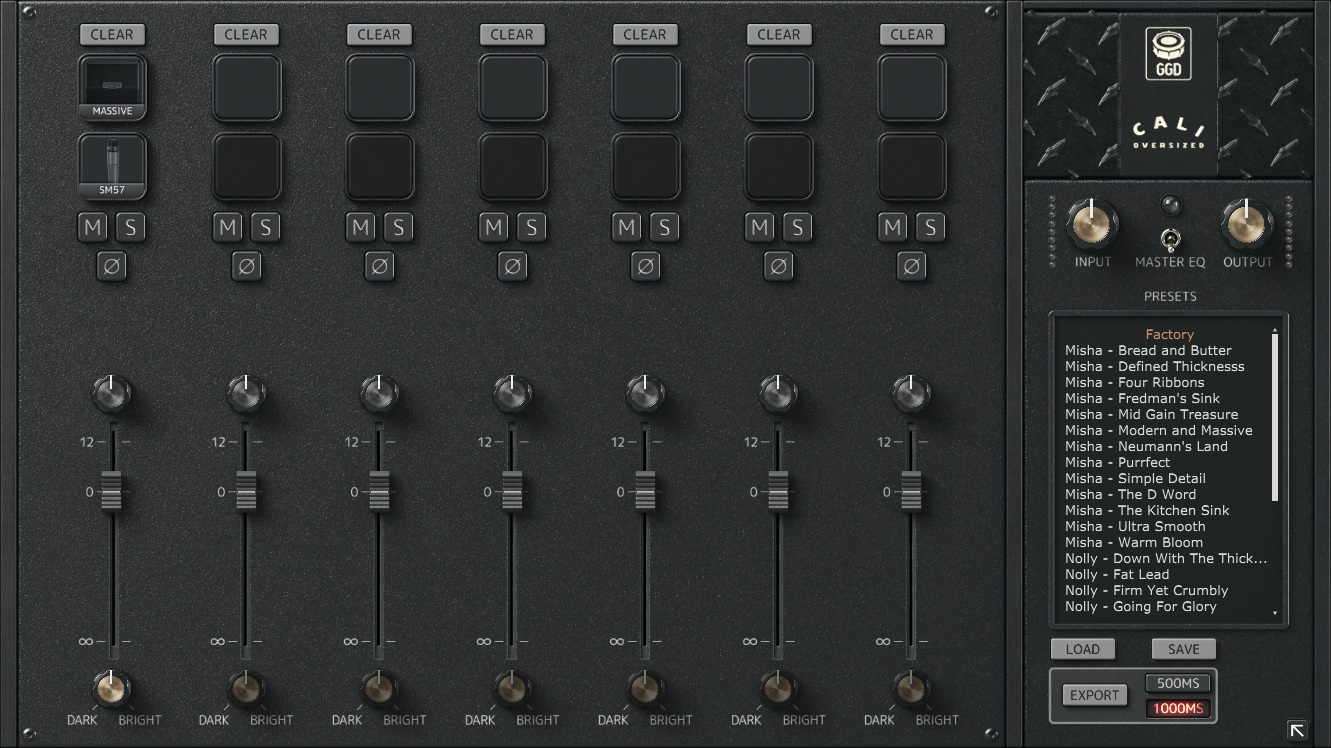Click the SAVE preset button
The height and width of the screenshot is (748, 1331).
click(1184, 649)
